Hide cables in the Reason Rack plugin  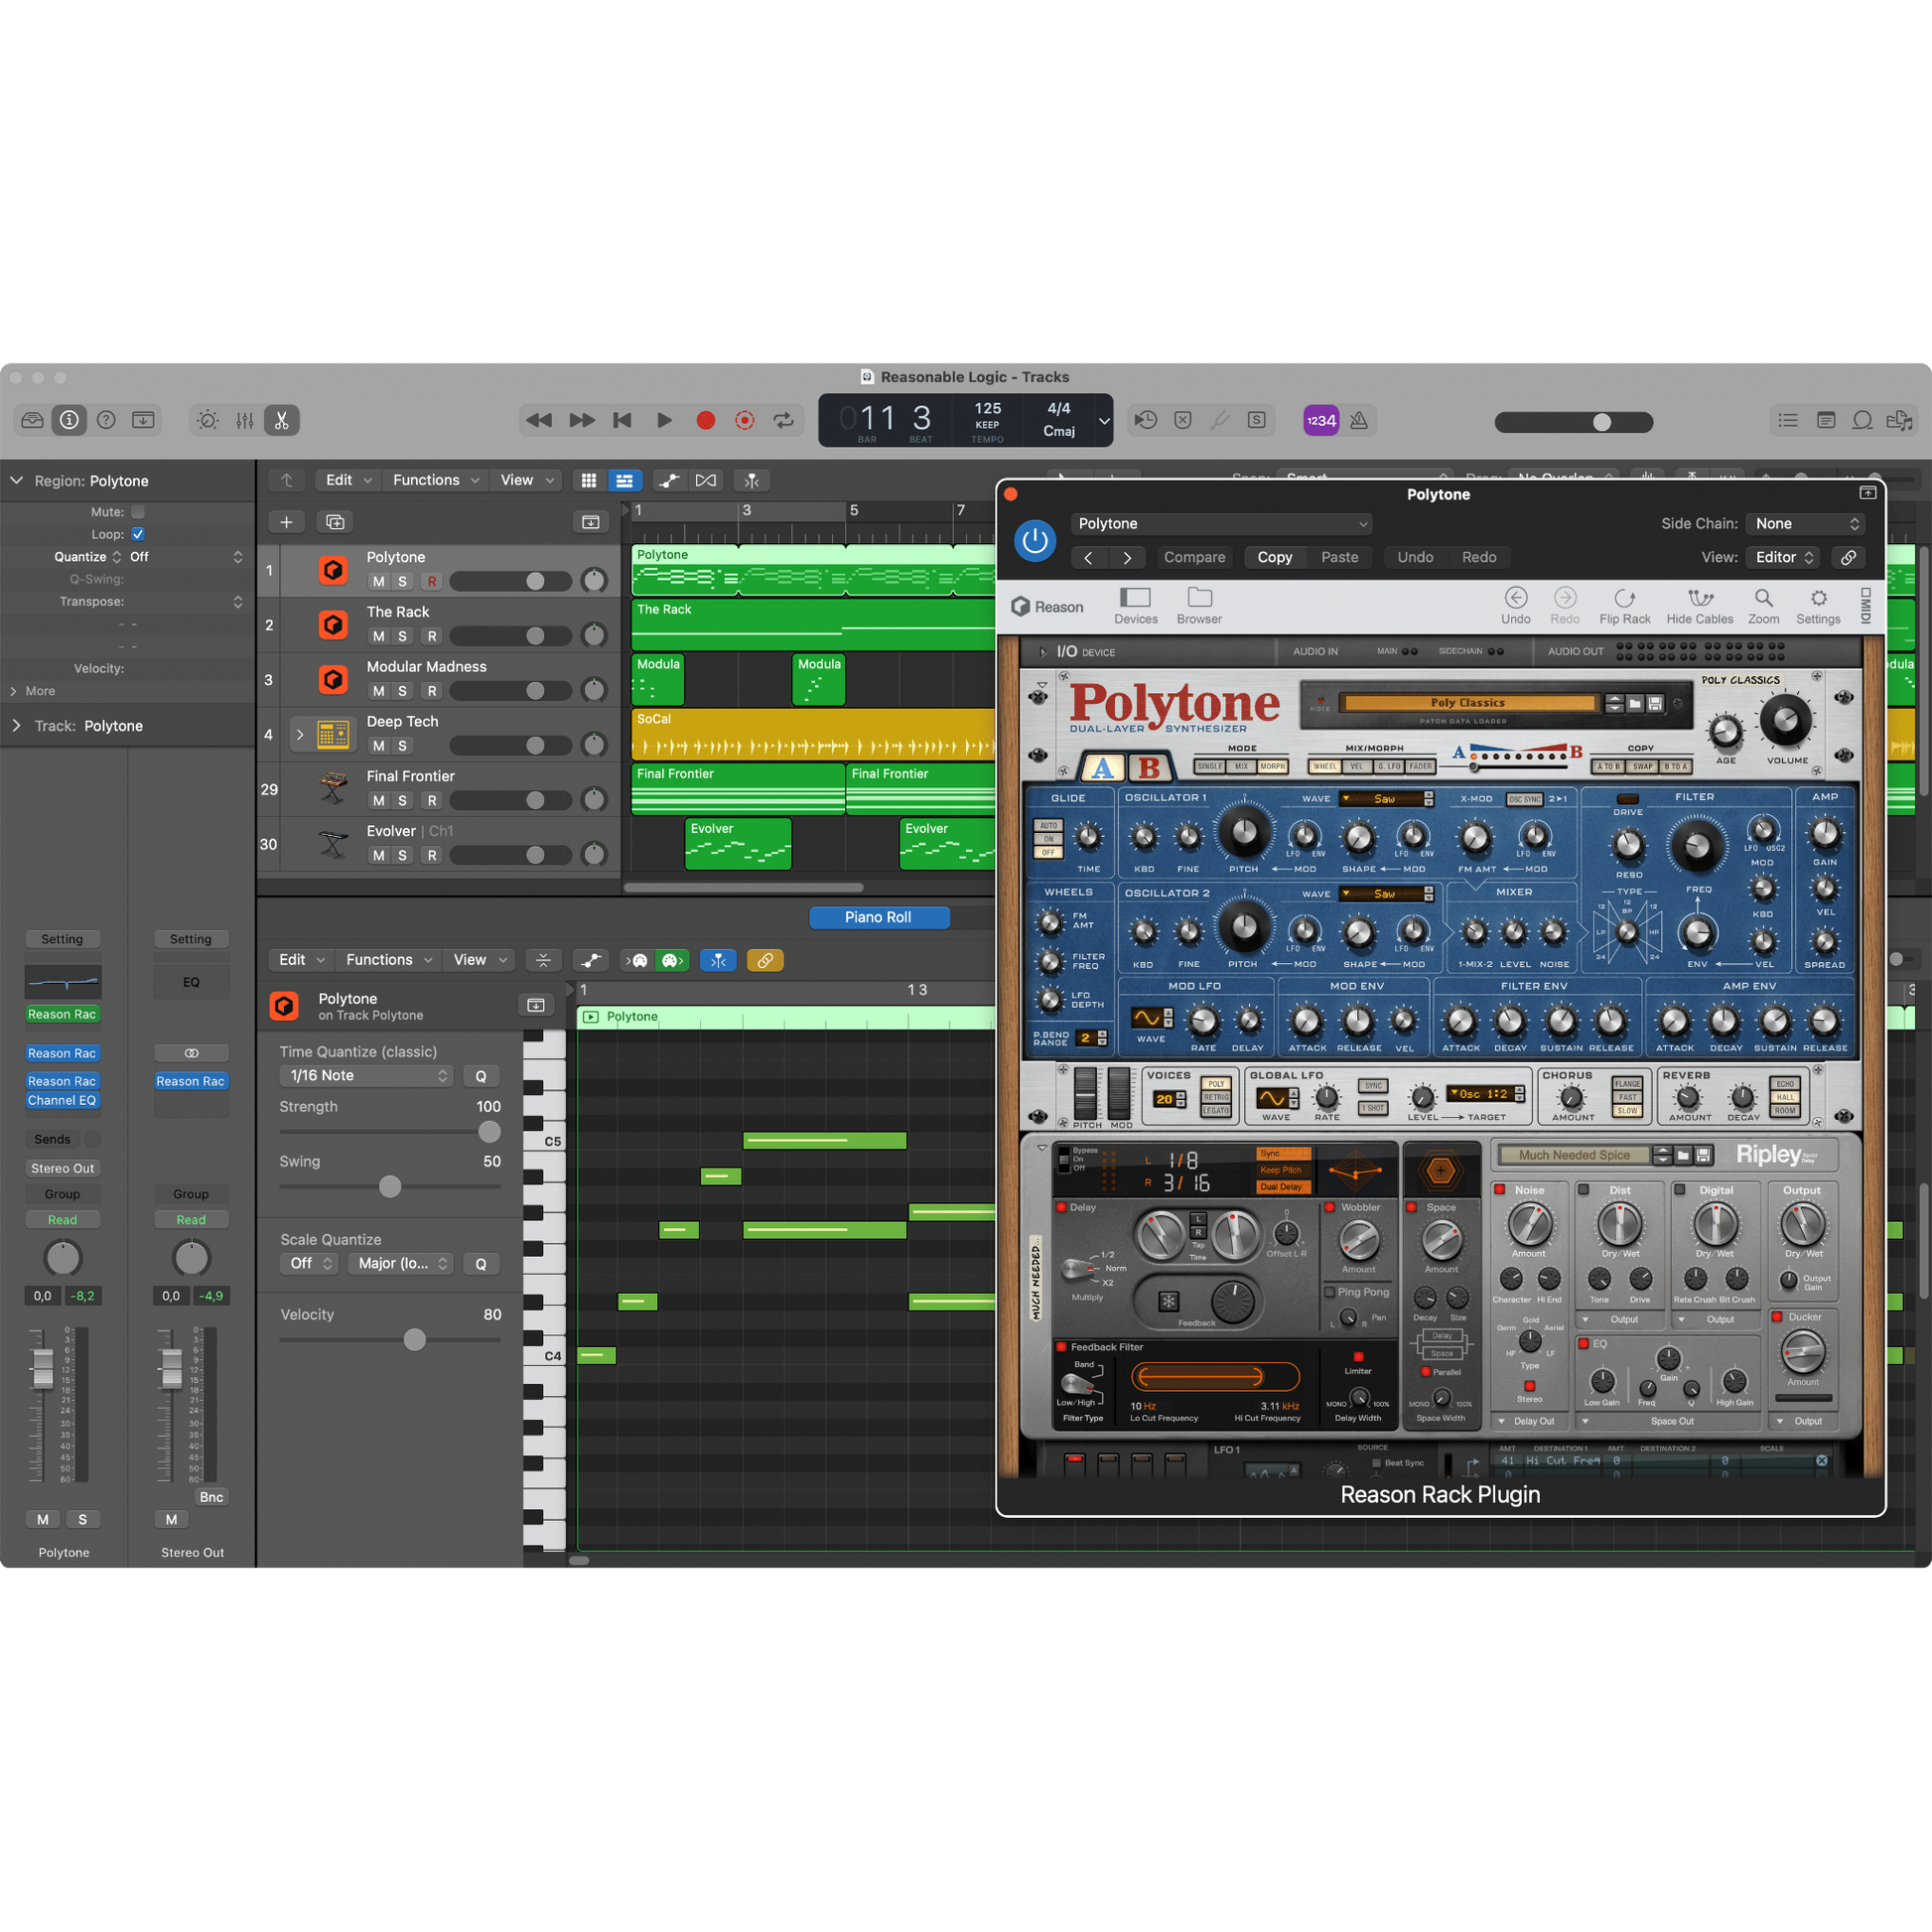(x=1699, y=604)
